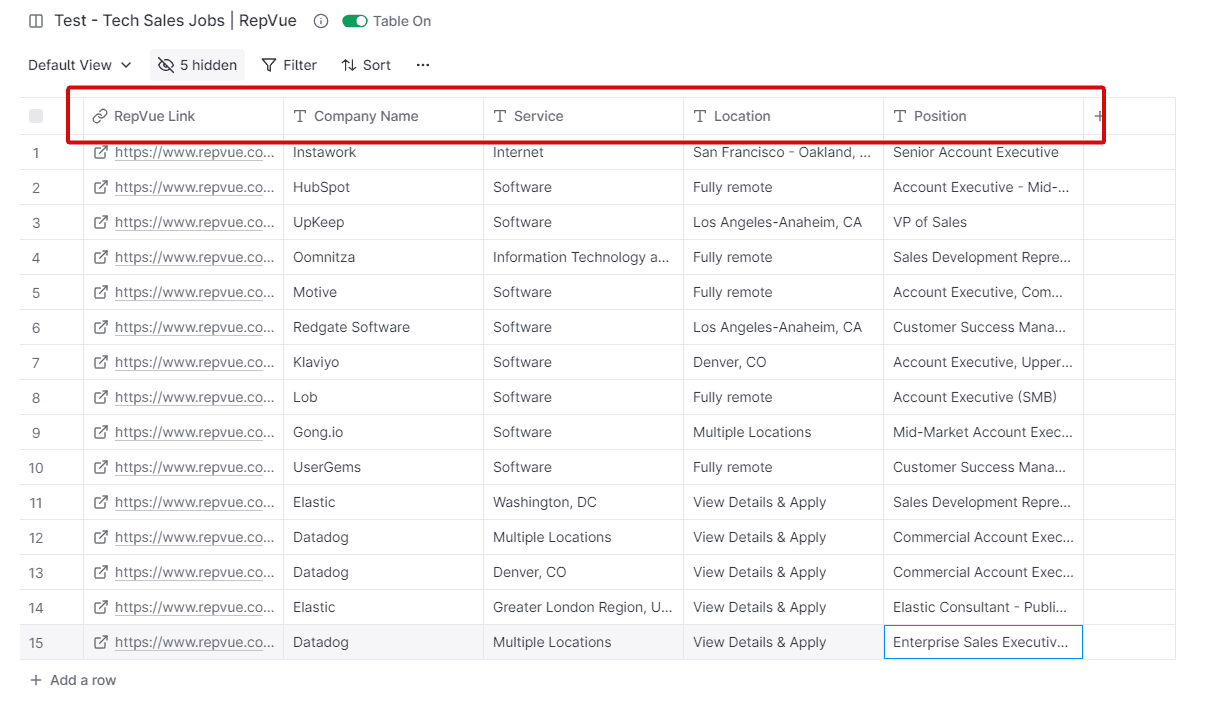The image size is (1206, 711).
Task: Open external link icon in Gong.io row
Action: click(x=101, y=432)
